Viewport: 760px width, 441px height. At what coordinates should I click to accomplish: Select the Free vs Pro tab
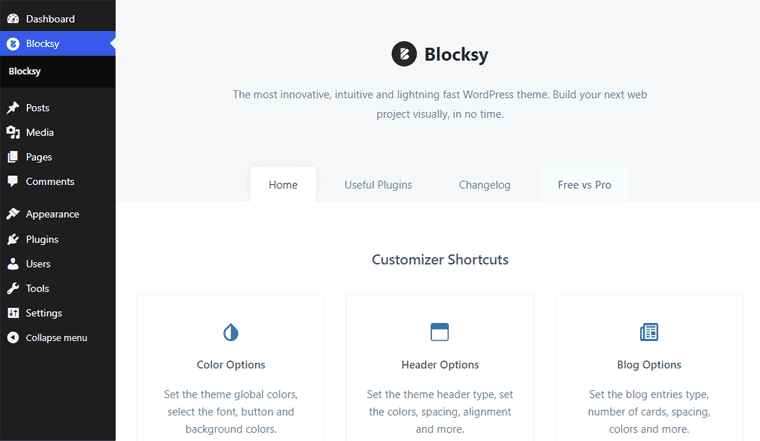point(584,185)
